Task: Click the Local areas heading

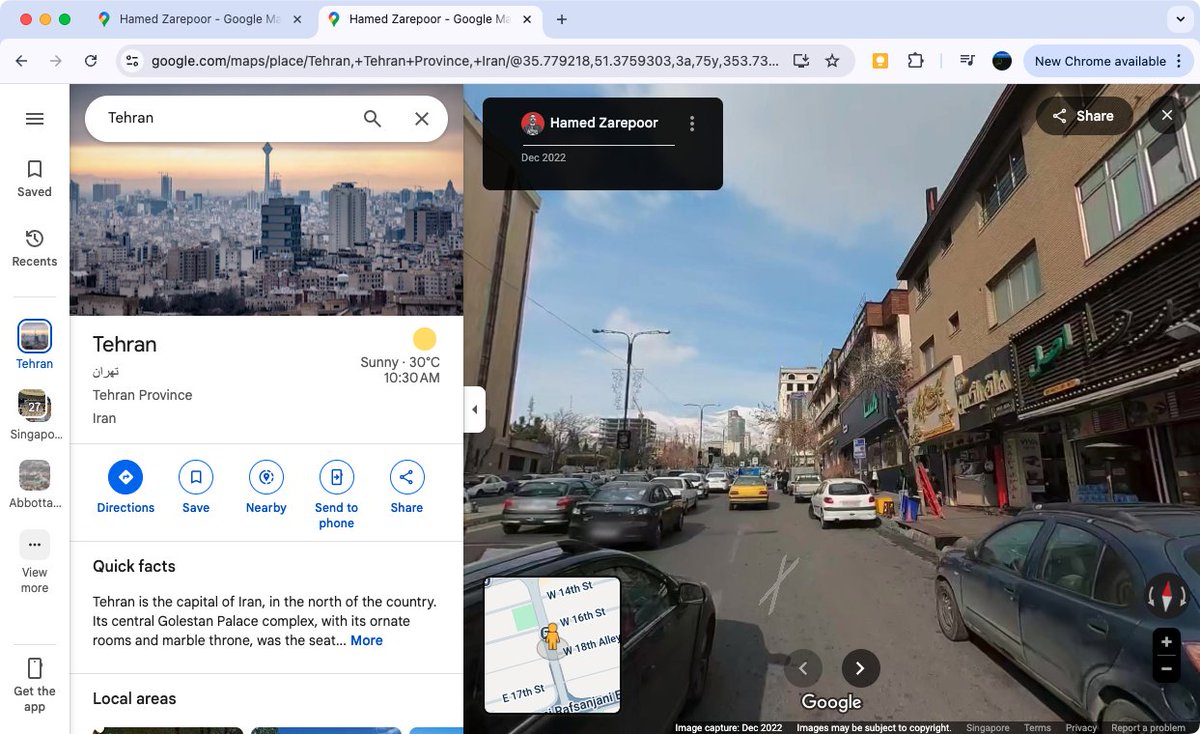Action: 134,699
